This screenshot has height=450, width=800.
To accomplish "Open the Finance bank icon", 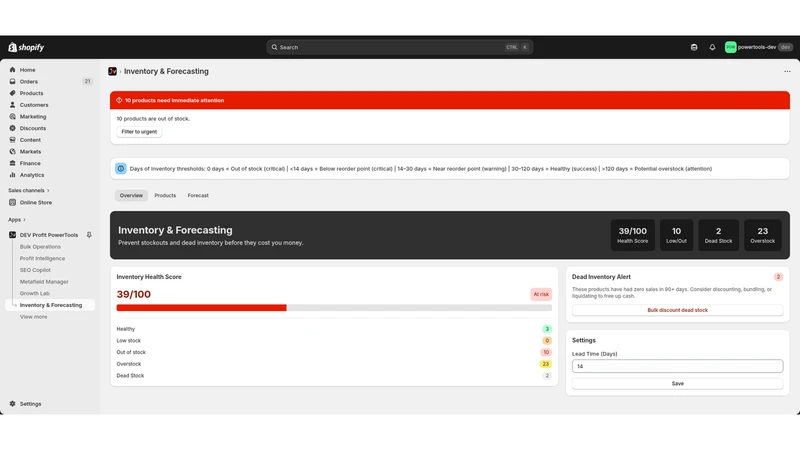I will click(x=12, y=163).
